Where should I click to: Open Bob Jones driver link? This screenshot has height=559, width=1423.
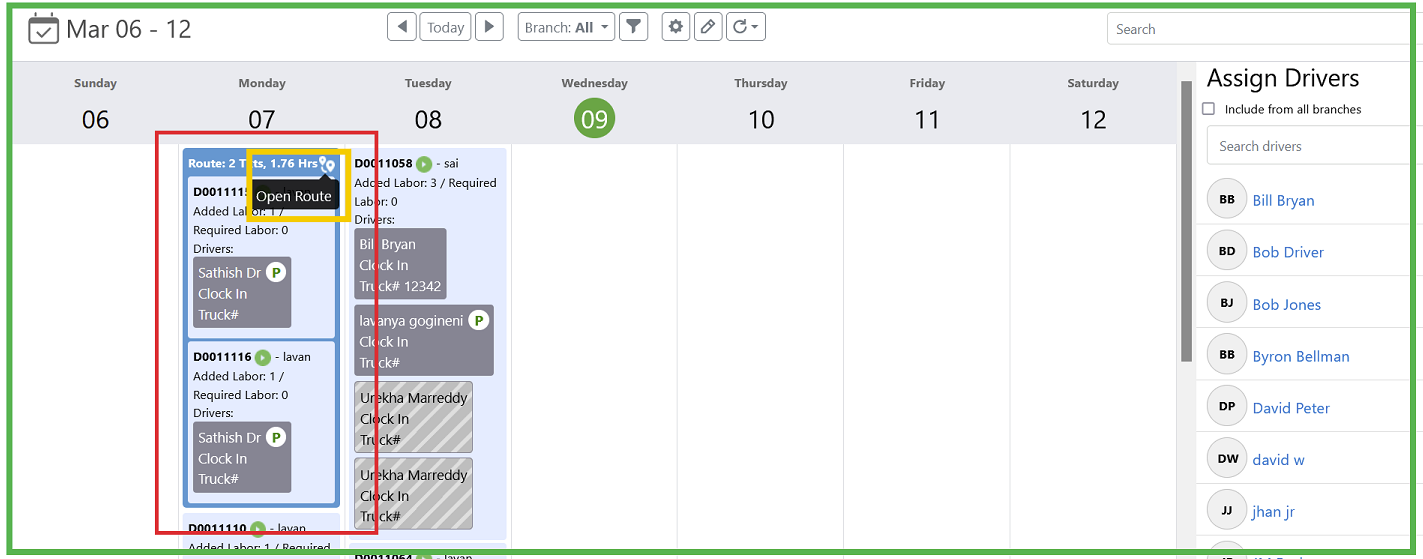pos(1287,304)
